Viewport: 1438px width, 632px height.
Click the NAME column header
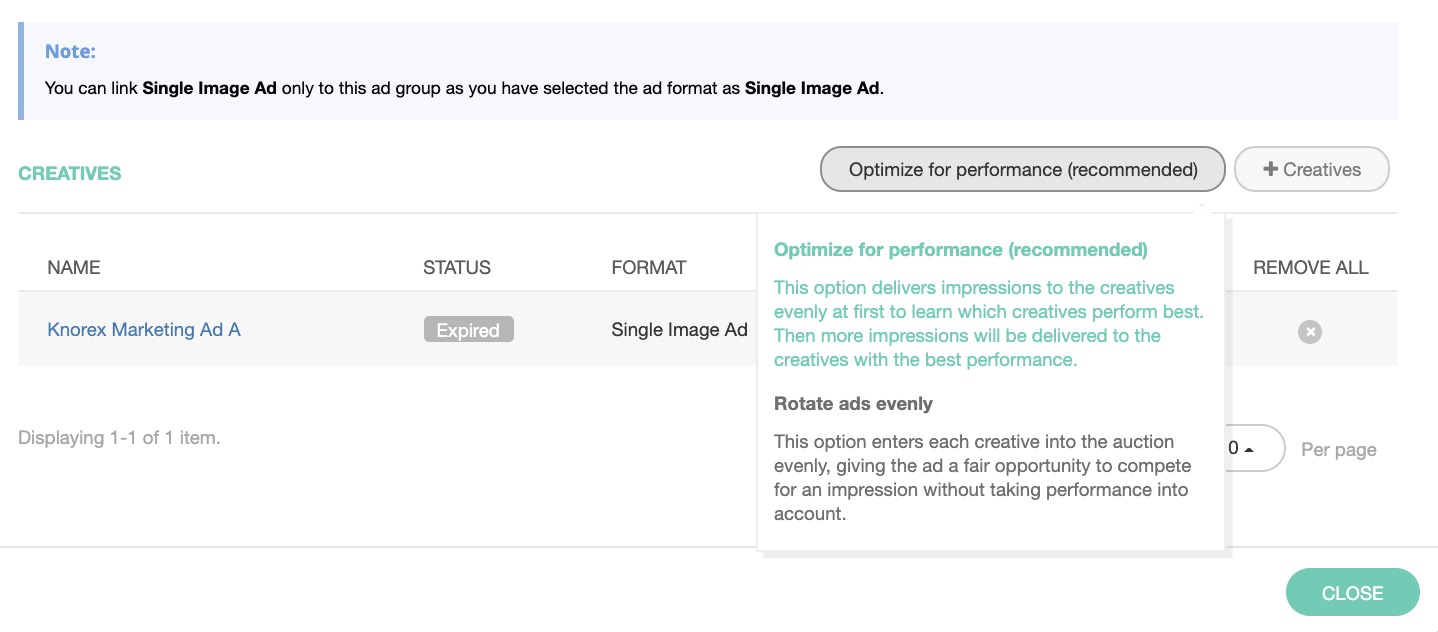click(x=74, y=267)
